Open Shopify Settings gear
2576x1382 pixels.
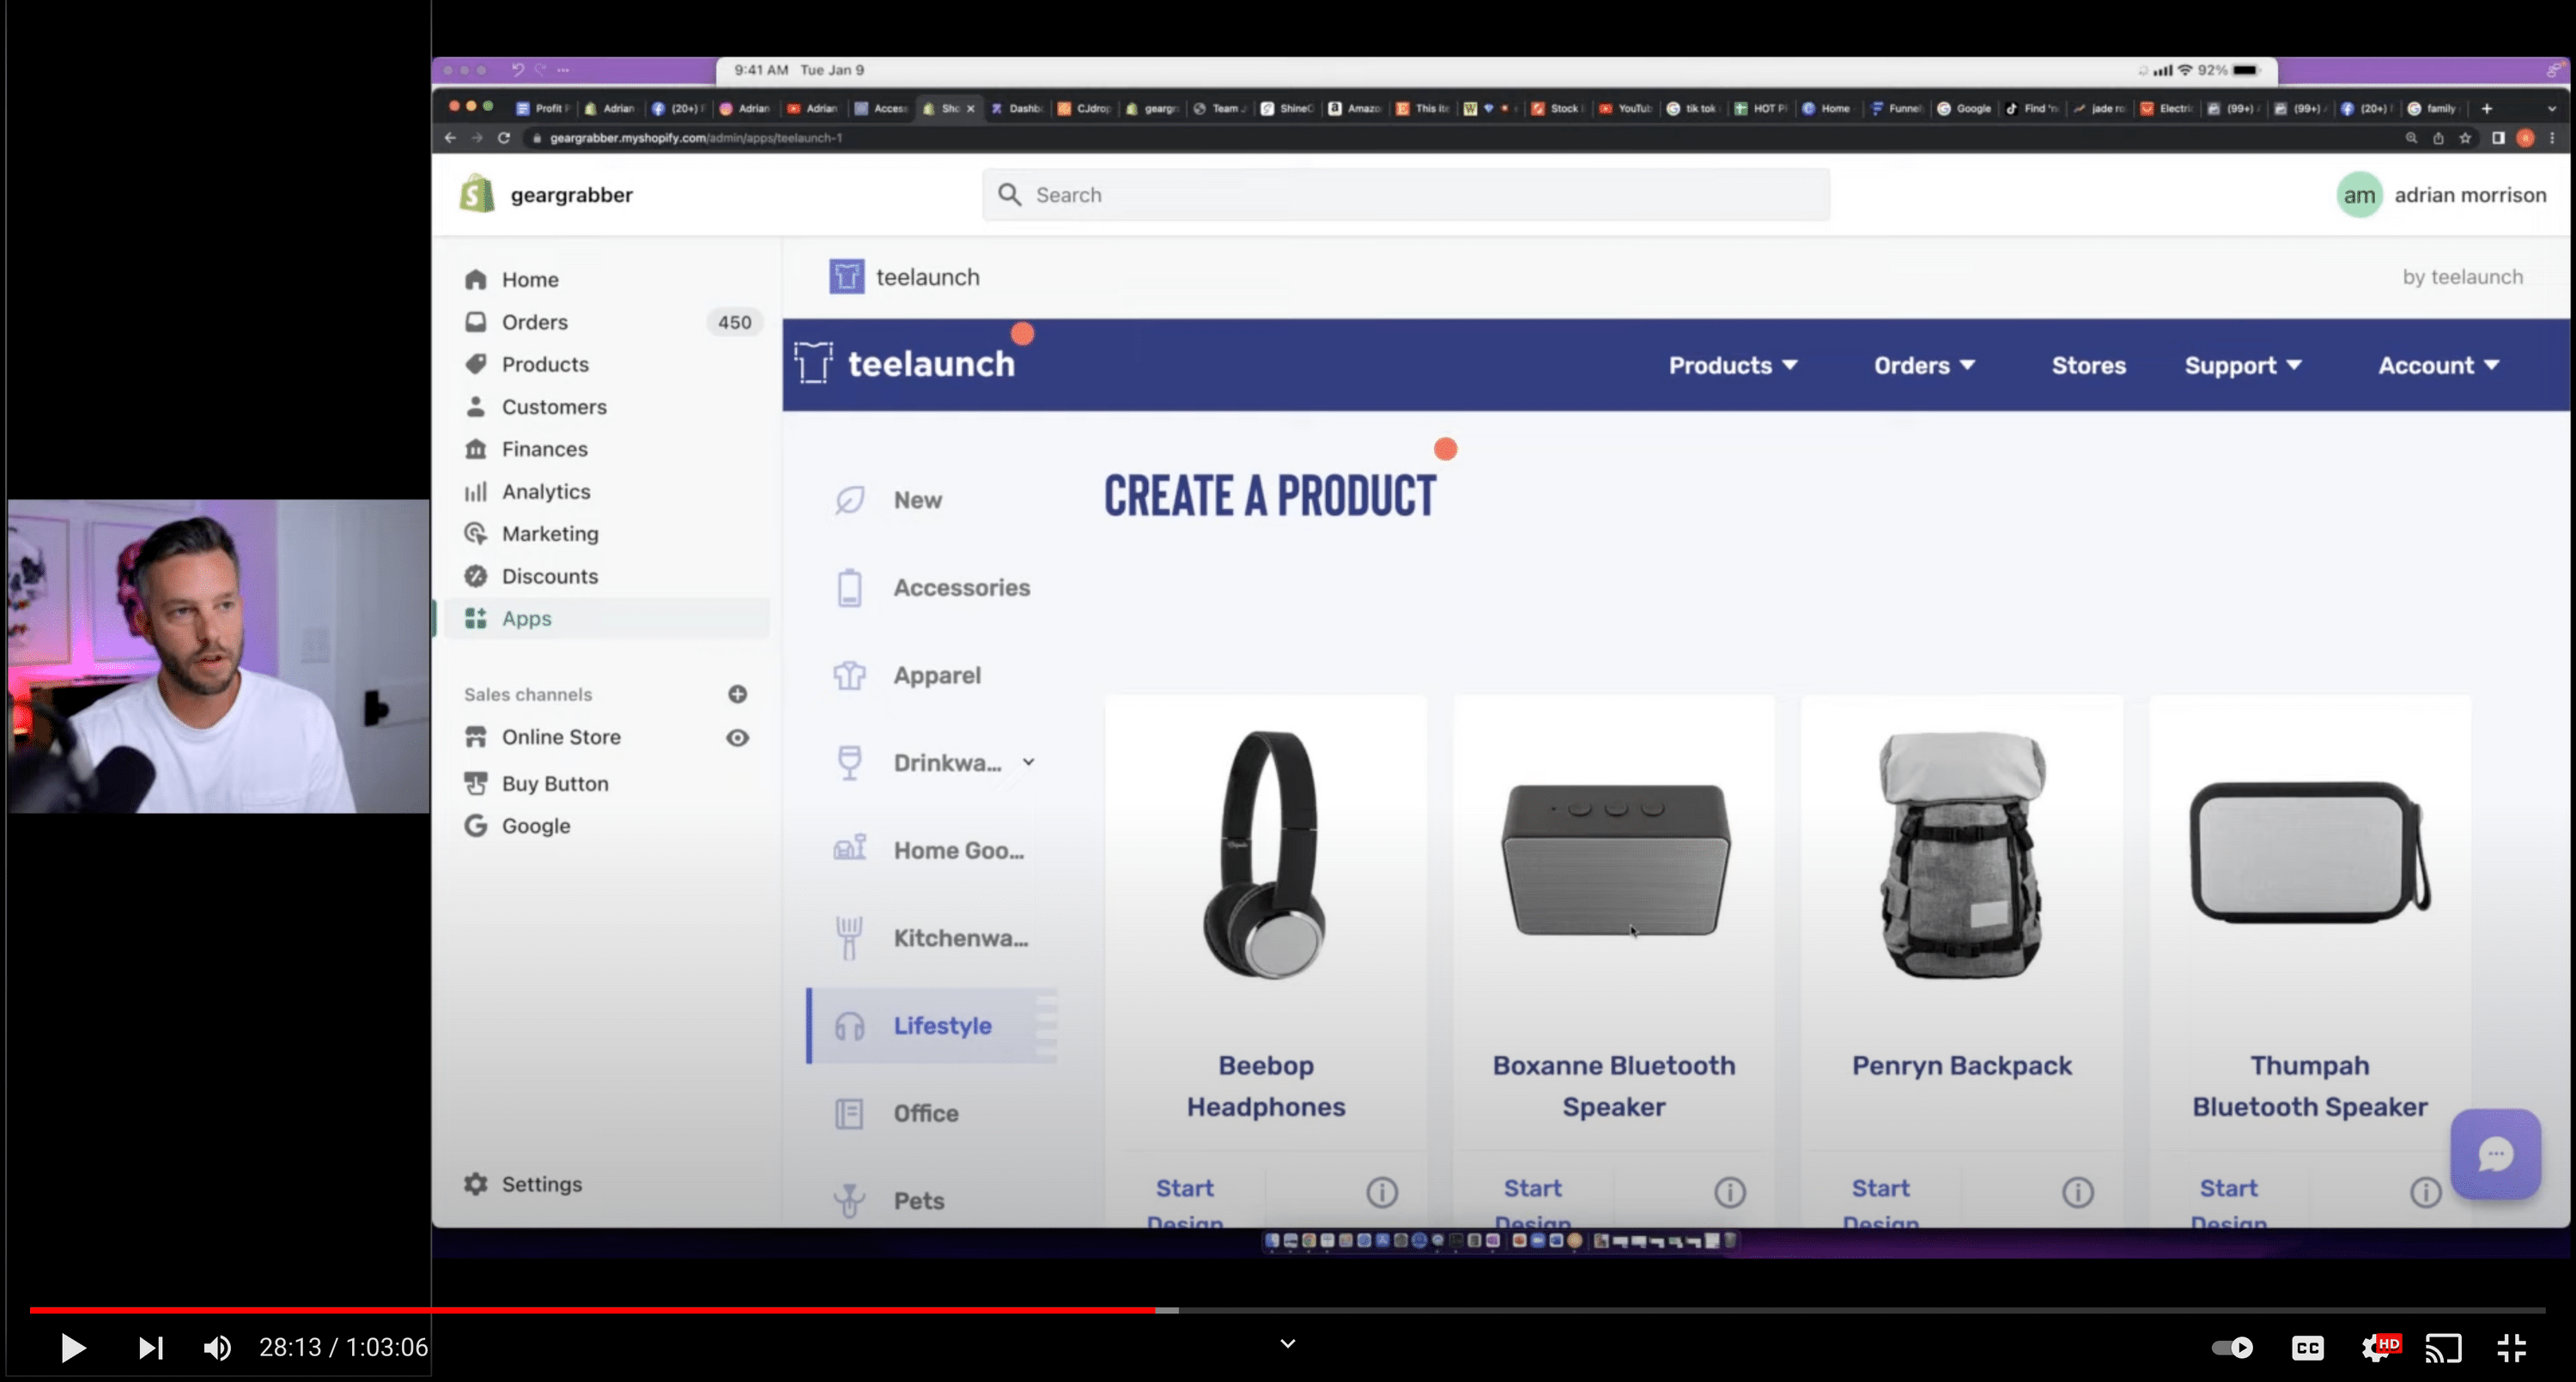[x=476, y=1184]
